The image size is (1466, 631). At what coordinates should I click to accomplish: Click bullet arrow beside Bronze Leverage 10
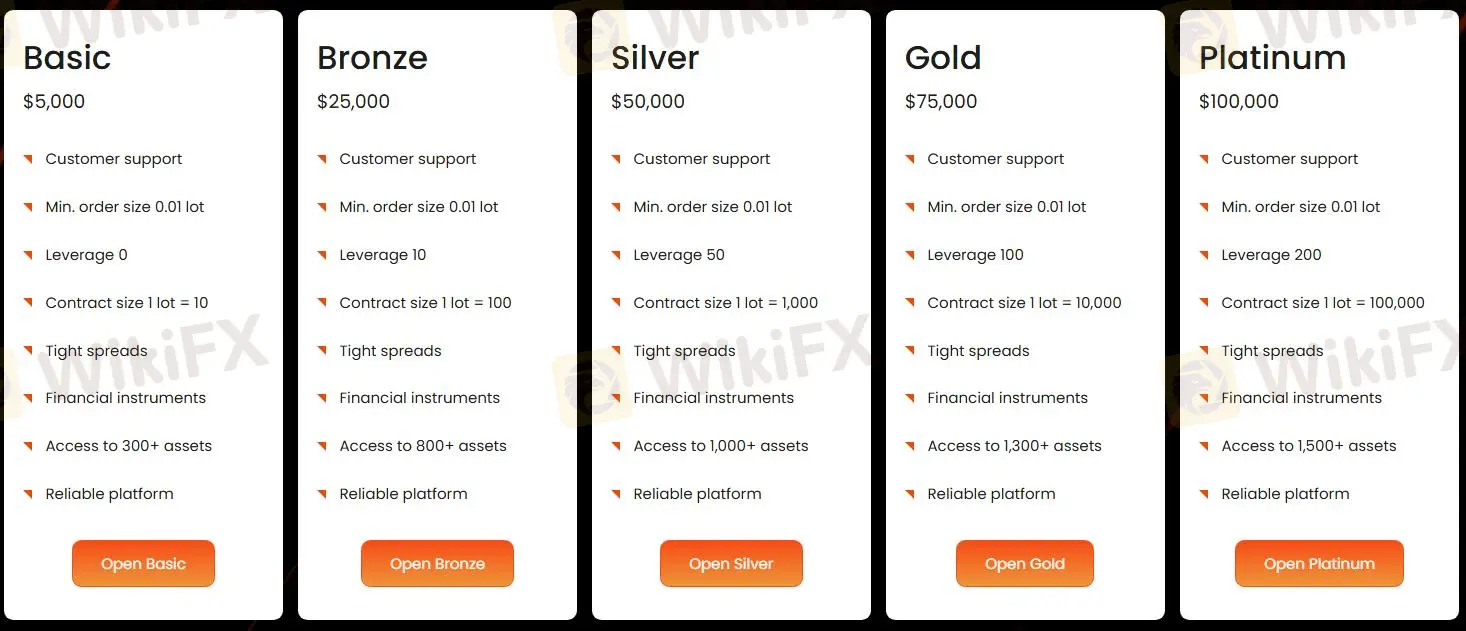click(x=322, y=254)
